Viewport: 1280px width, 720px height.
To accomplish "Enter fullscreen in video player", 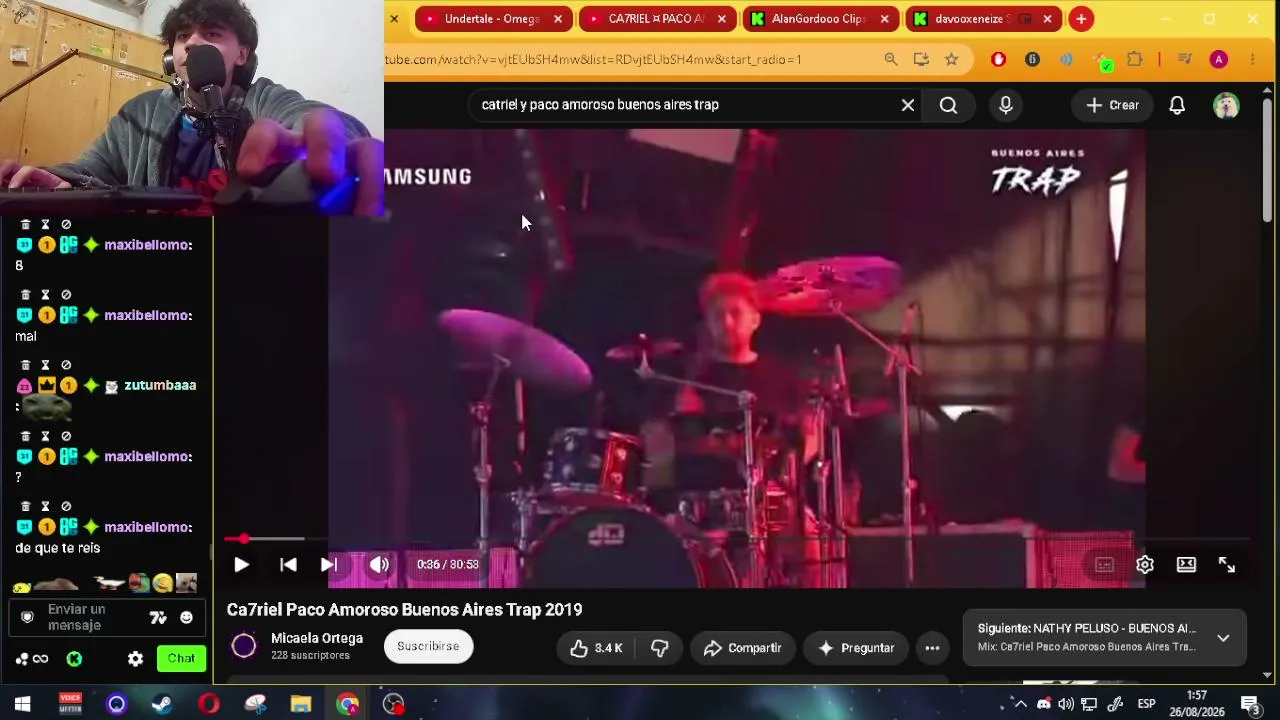I will (1227, 565).
